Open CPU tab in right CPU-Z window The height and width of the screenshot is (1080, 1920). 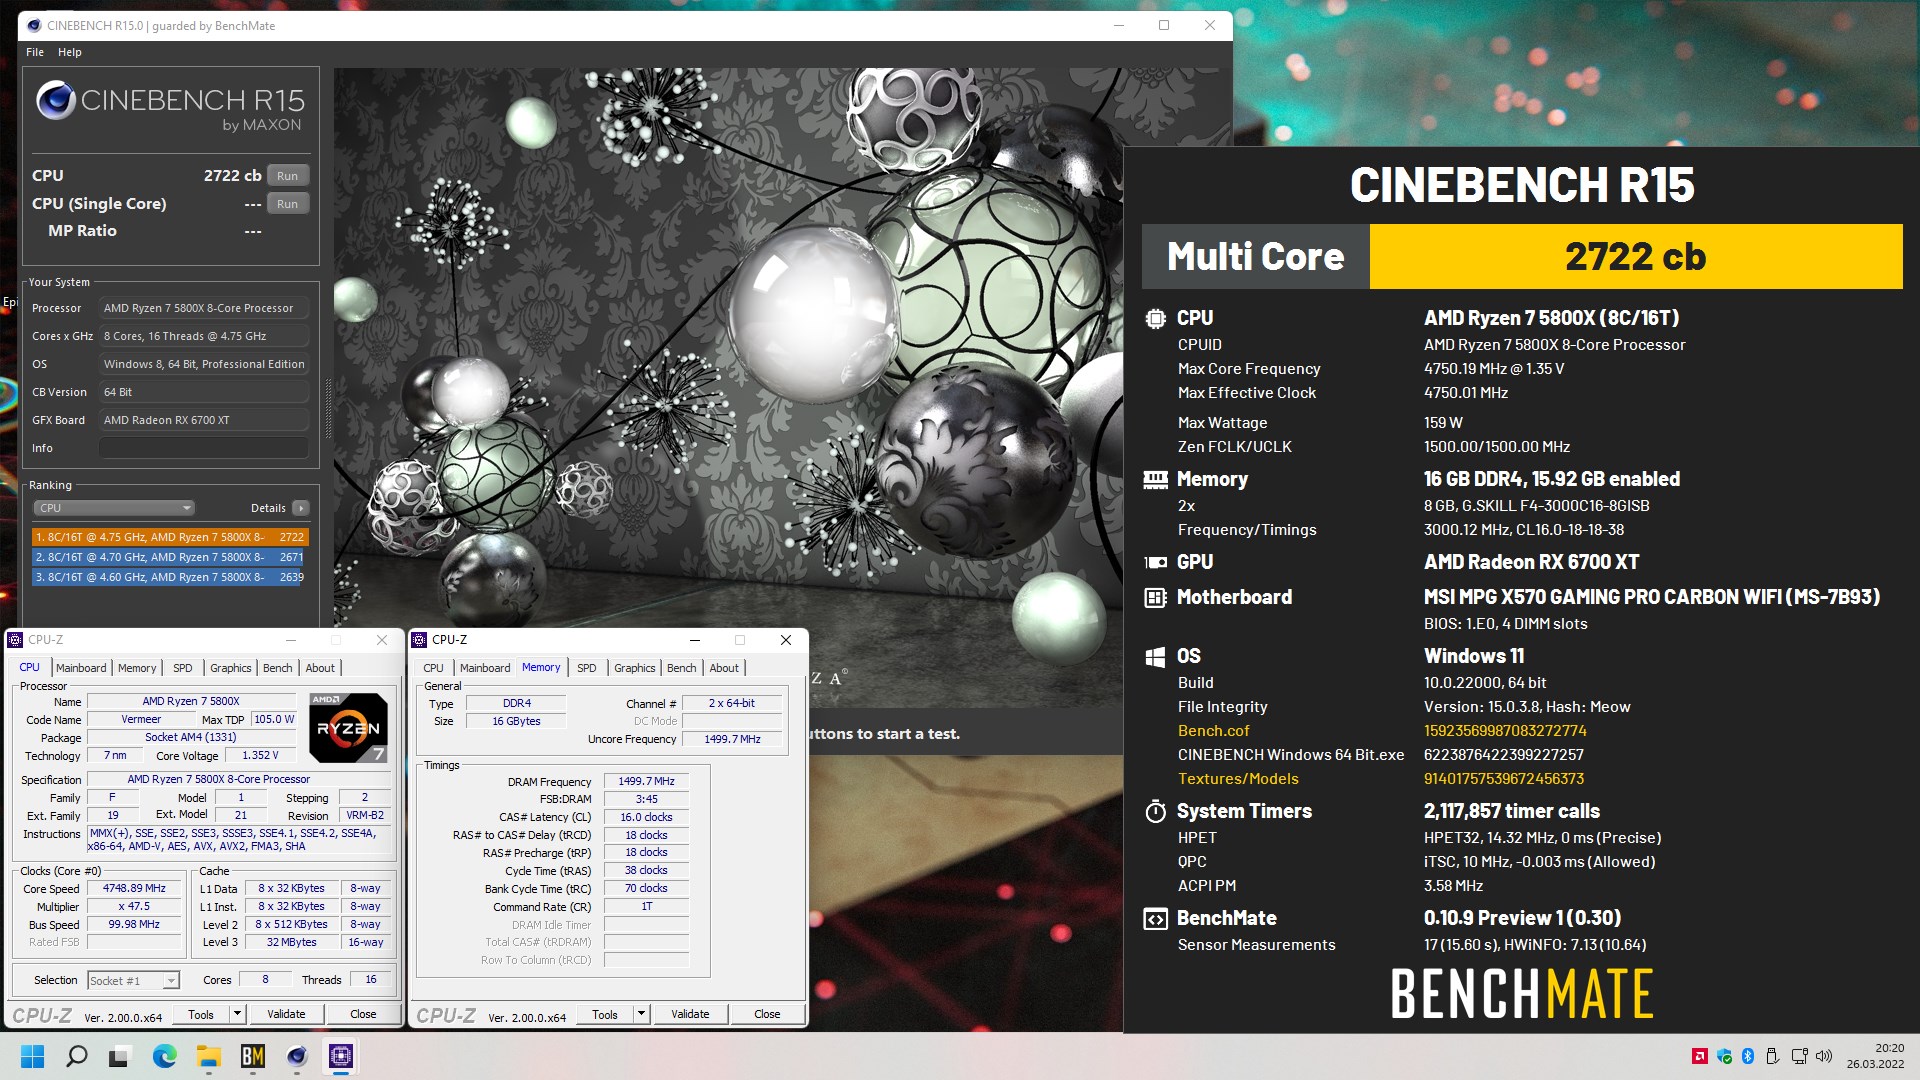point(433,668)
